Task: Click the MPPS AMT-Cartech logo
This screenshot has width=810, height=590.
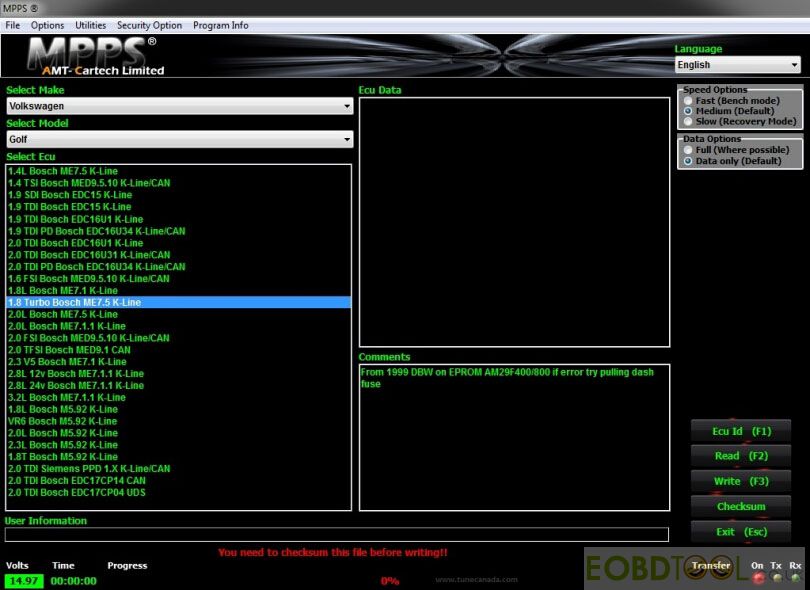Action: (x=95, y=56)
